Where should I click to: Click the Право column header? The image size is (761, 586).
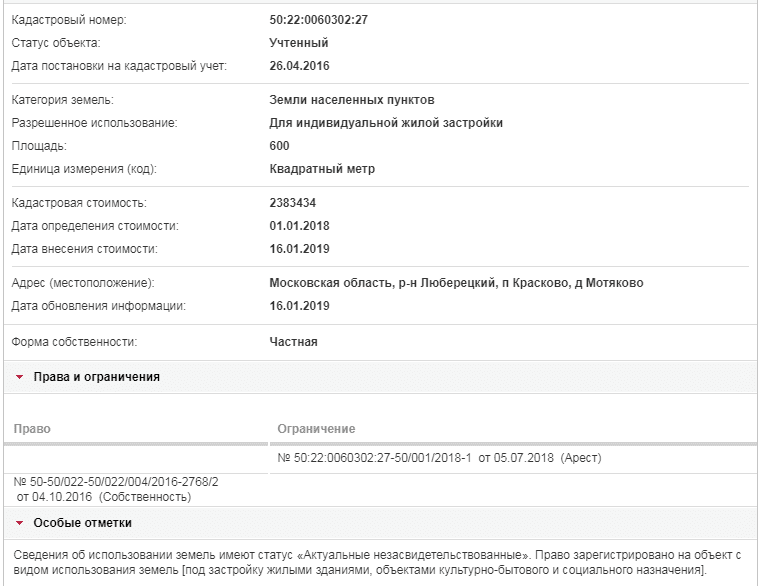[32, 429]
